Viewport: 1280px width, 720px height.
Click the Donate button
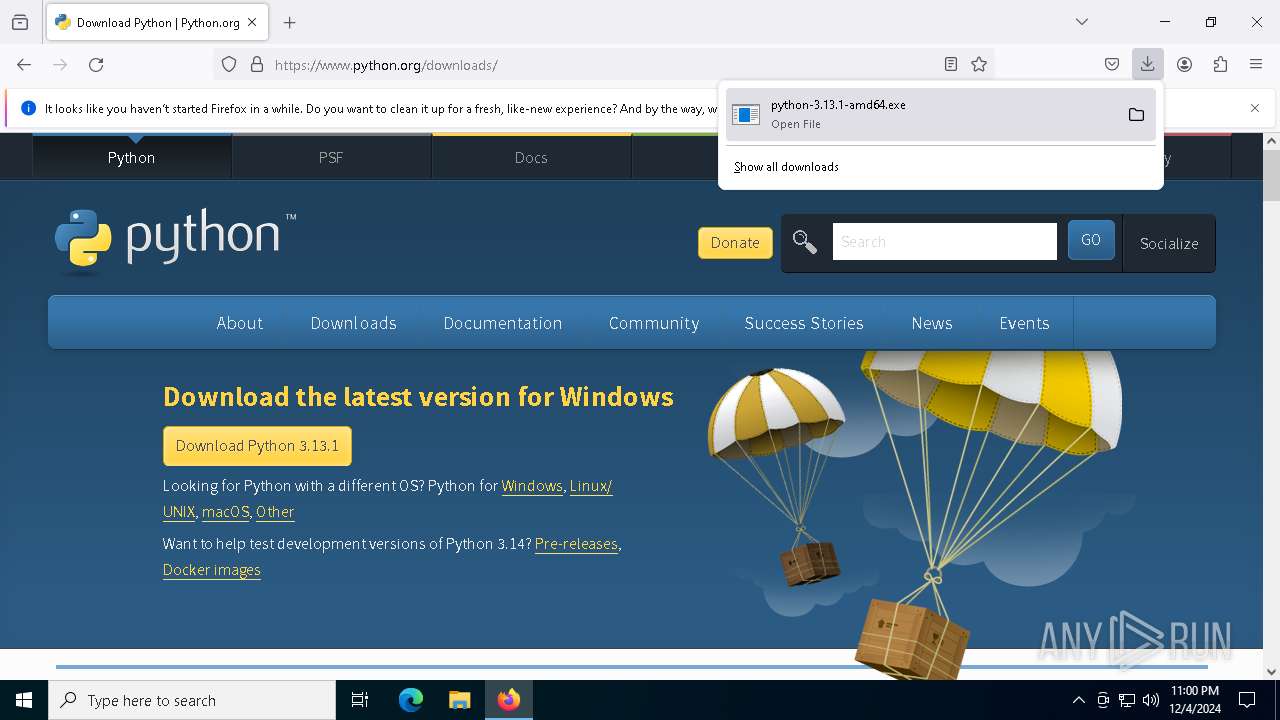click(735, 242)
